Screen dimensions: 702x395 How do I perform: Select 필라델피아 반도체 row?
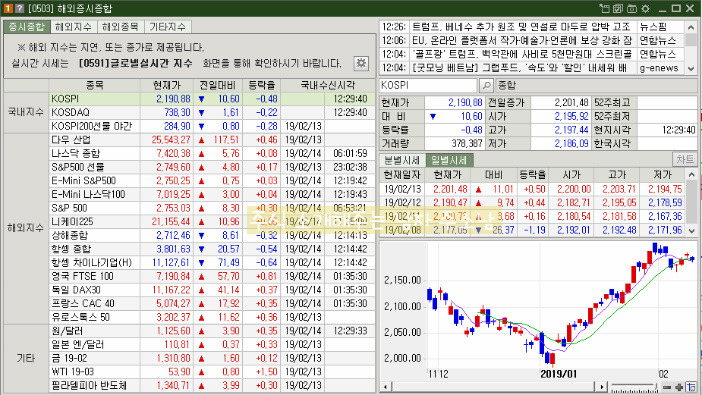[x=212, y=386]
